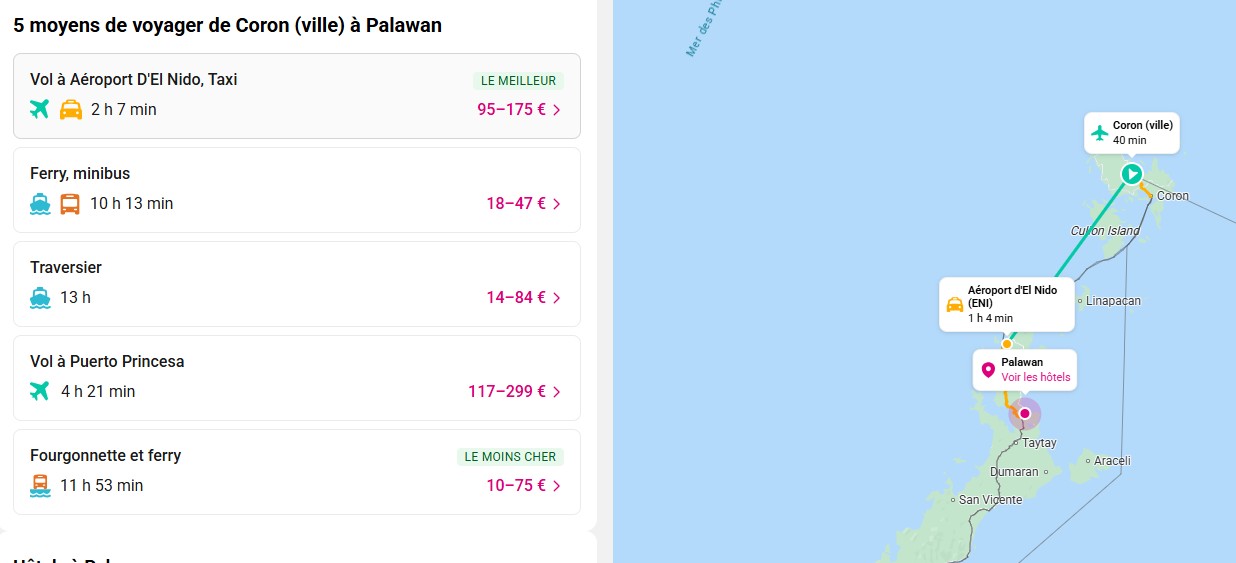Click the plane icon for Vol à Puerto Princesa
1236x563 pixels.
(x=40, y=391)
